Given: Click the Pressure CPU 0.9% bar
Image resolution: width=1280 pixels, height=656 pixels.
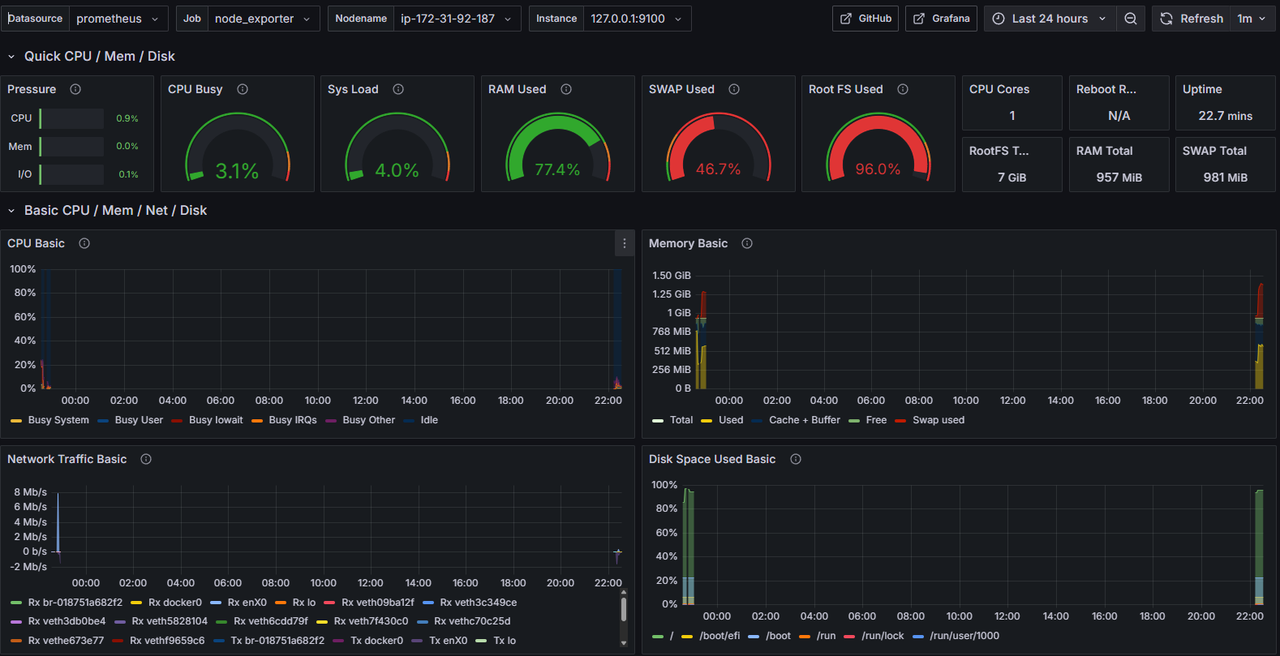Looking at the screenshot, I should tap(73, 118).
